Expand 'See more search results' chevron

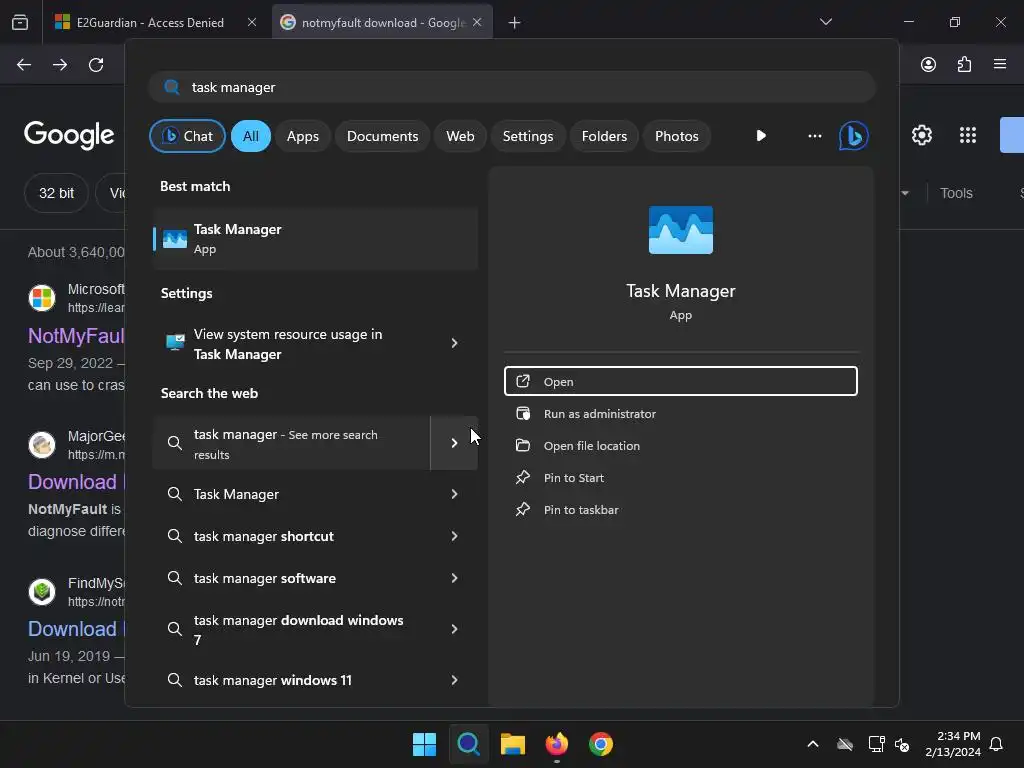click(454, 443)
